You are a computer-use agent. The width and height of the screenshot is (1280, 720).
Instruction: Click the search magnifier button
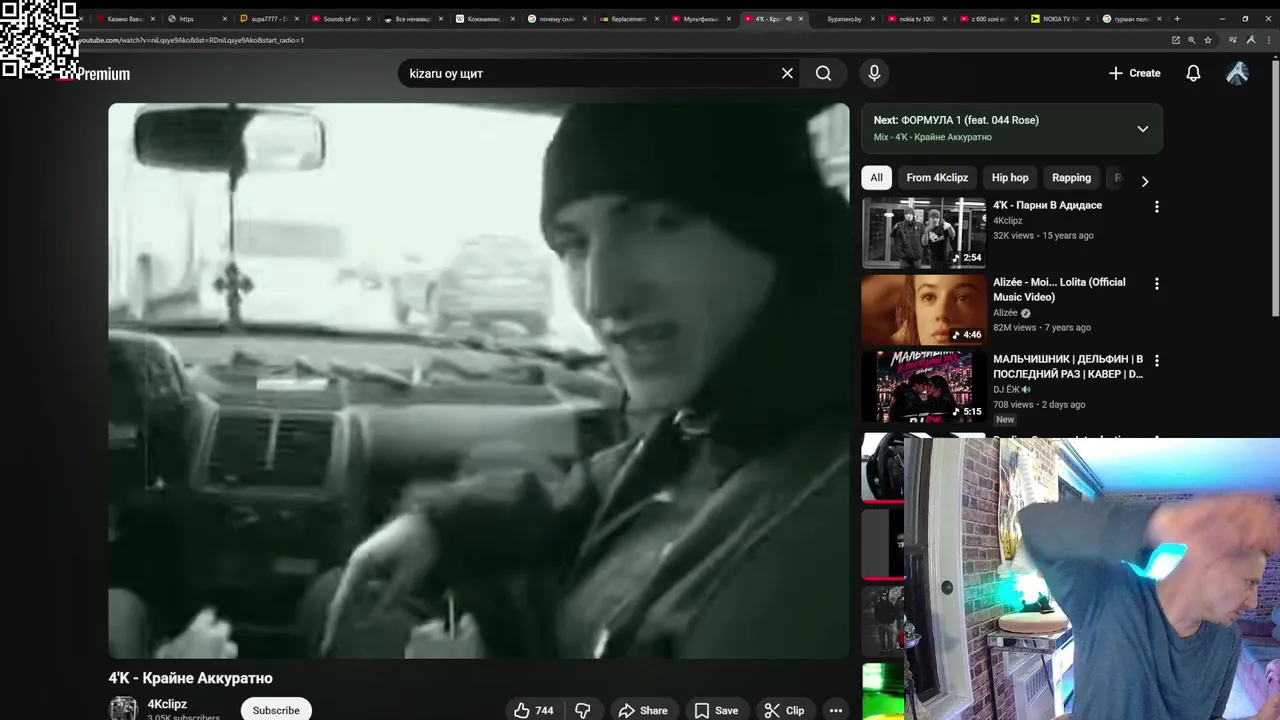click(823, 73)
